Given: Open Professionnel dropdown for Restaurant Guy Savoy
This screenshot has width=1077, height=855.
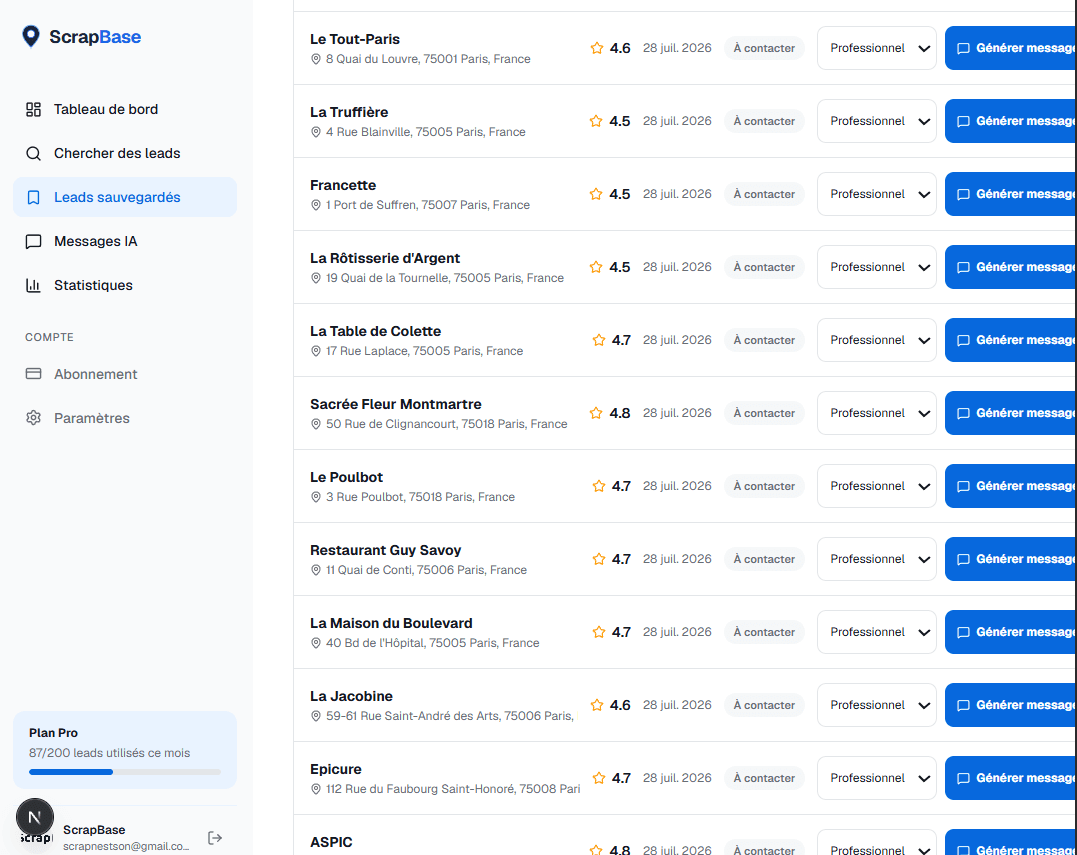Looking at the screenshot, I should click(876, 559).
